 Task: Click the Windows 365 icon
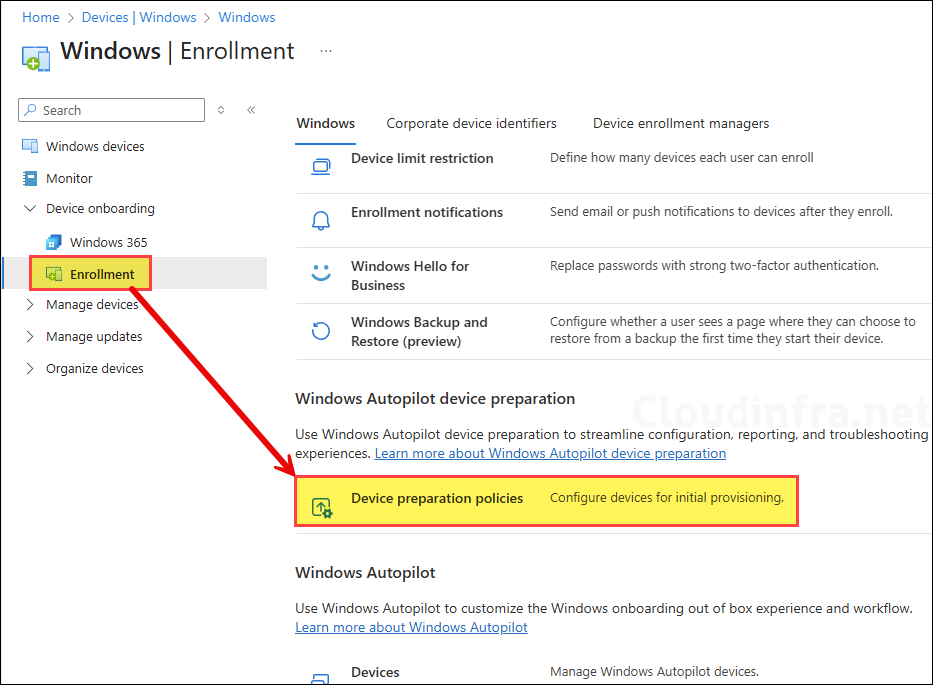54,243
